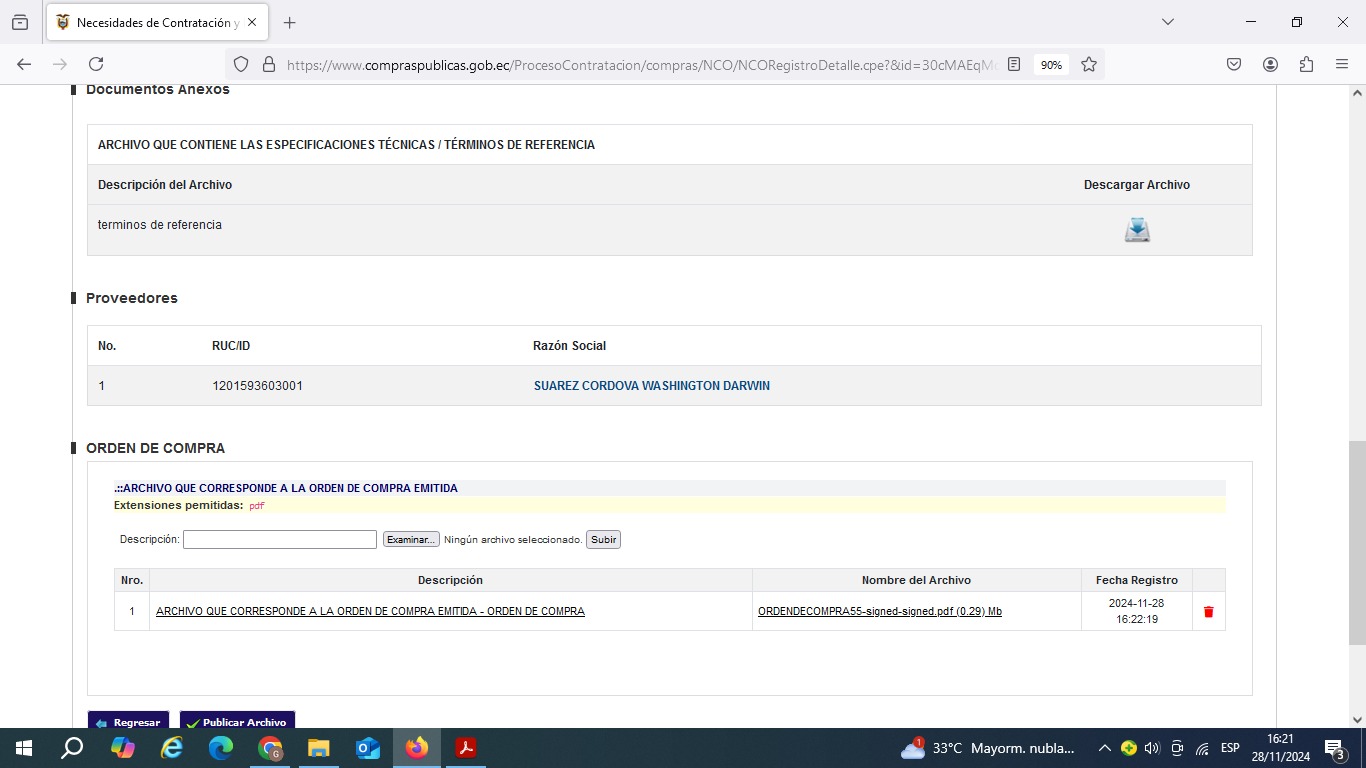Click the 90% zoom level indicator

point(1051,64)
